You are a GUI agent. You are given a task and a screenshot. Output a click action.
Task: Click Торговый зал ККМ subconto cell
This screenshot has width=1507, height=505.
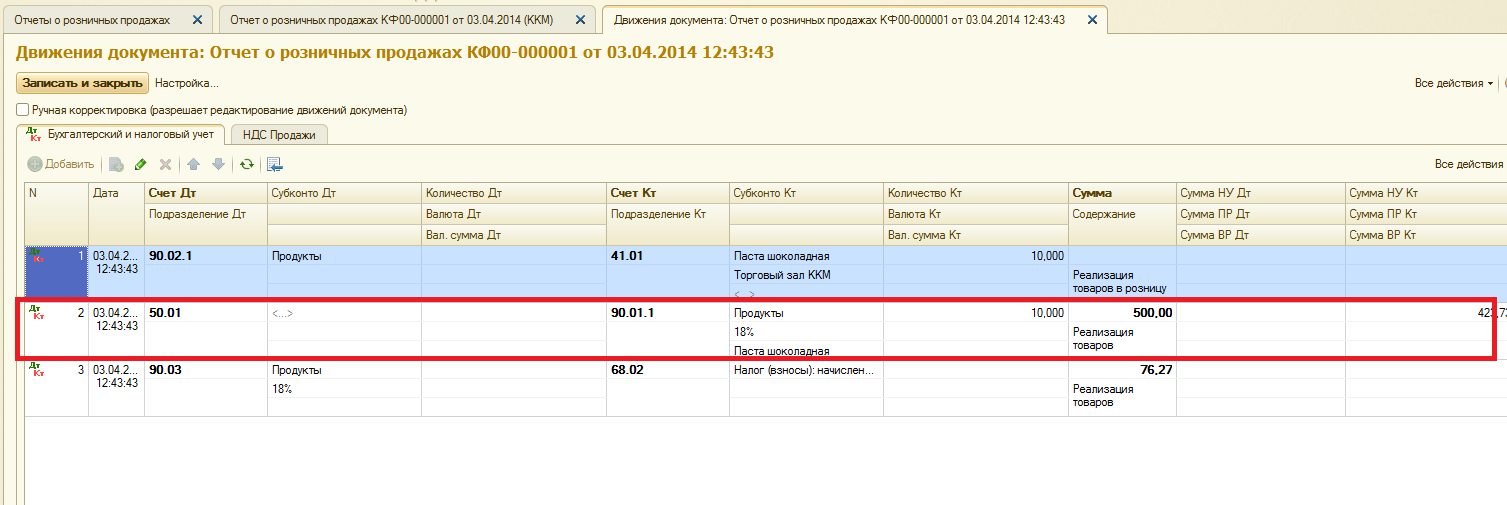tap(806, 275)
